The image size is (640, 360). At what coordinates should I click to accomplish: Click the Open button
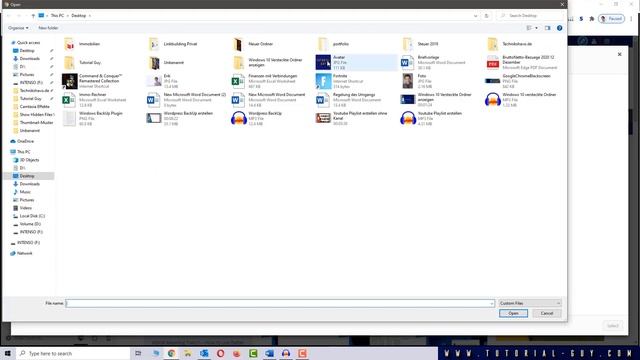pyautogui.click(x=513, y=313)
